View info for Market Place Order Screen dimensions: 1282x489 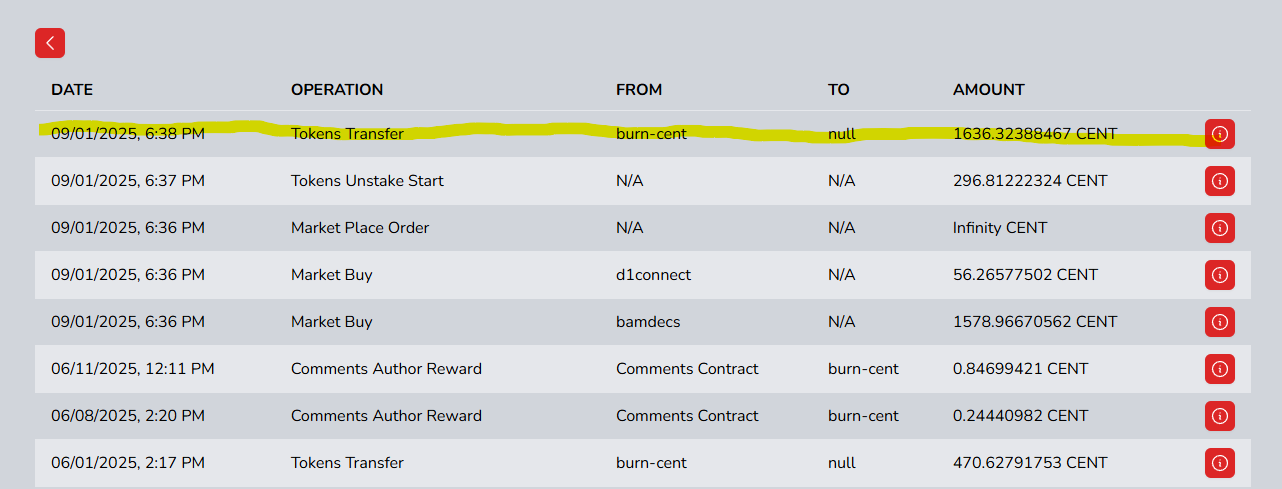[1219, 228]
